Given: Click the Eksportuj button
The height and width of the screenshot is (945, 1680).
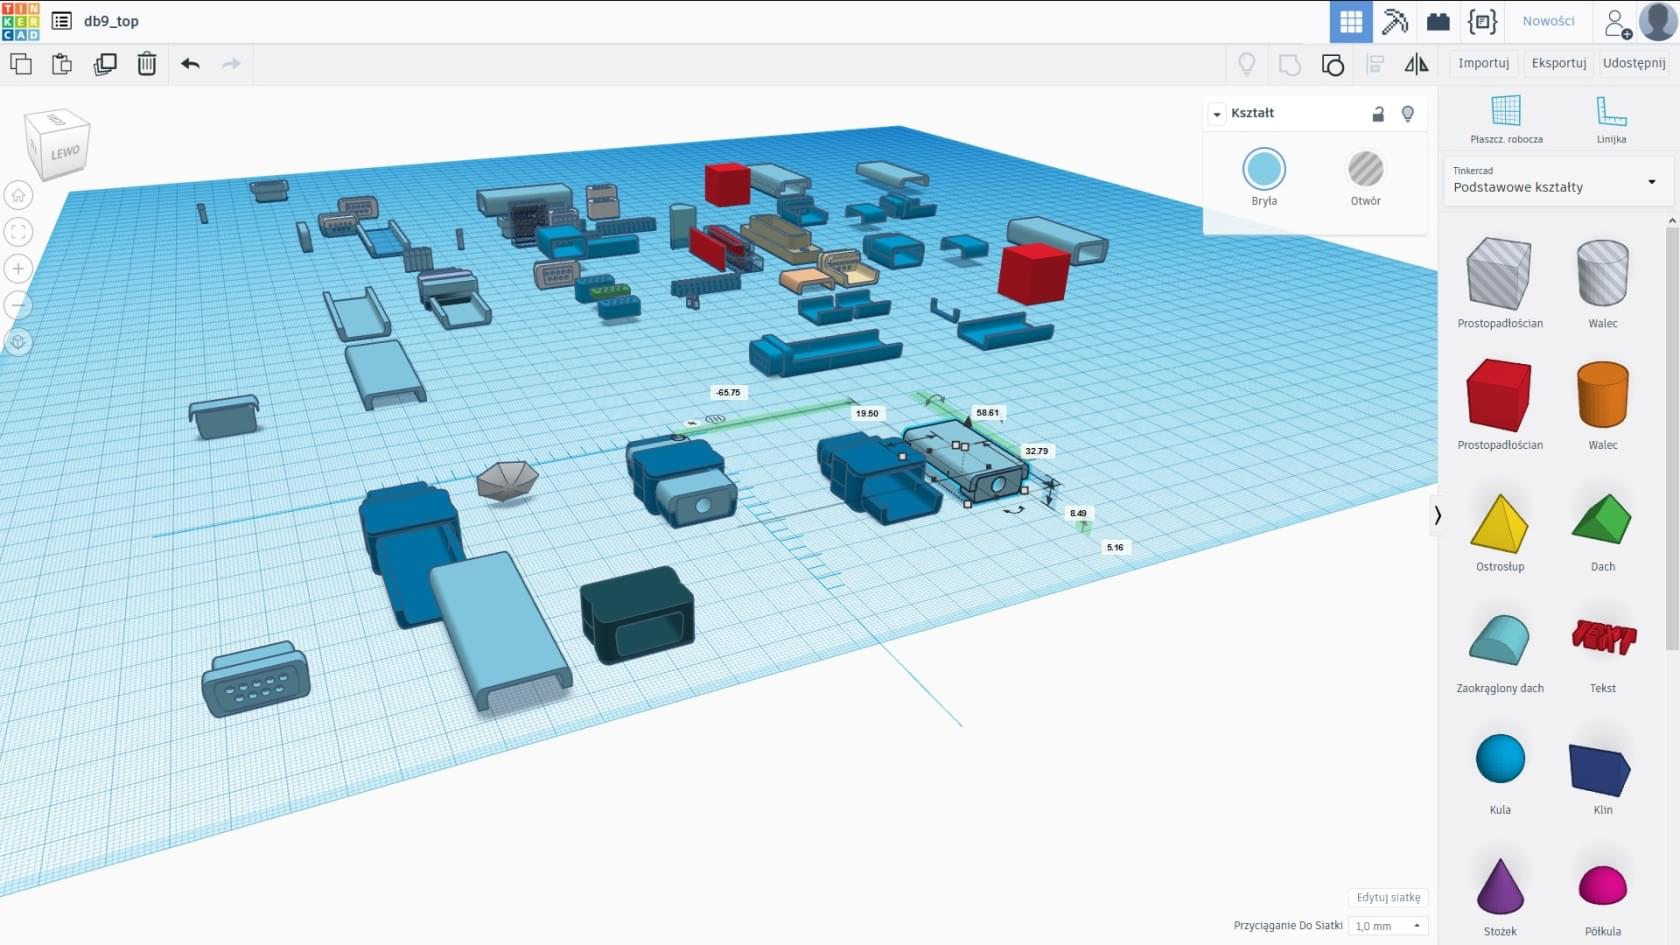Looking at the screenshot, I should (x=1559, y=63).
